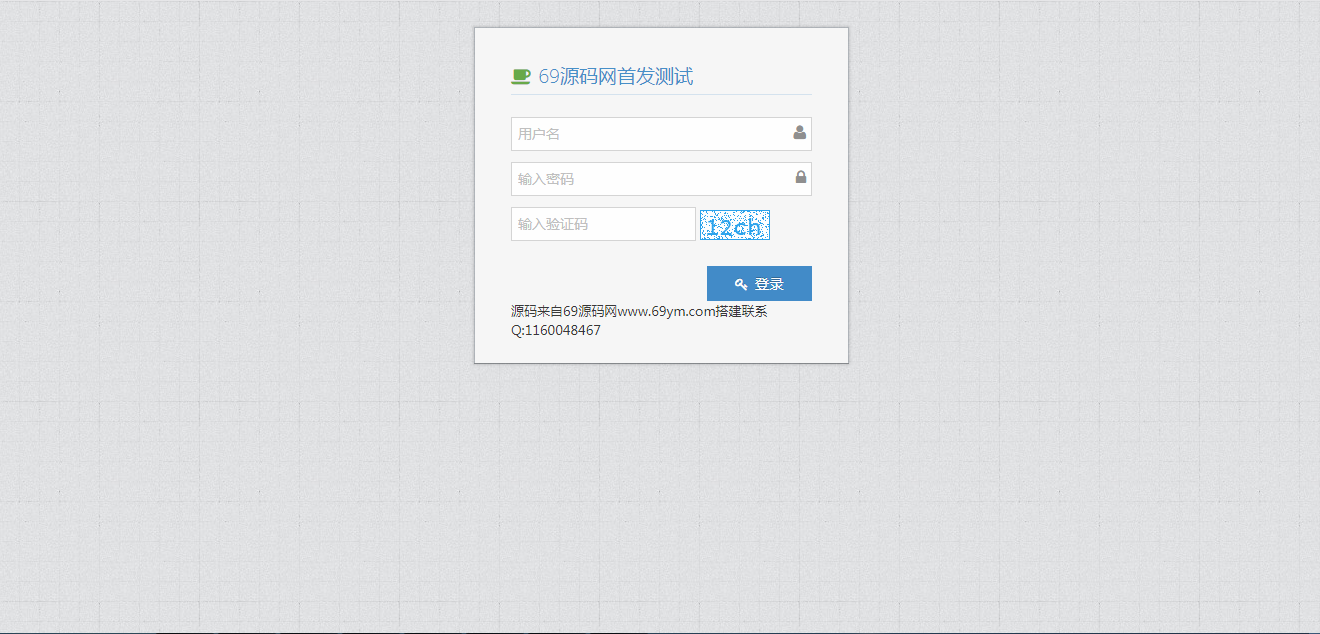
Task: Select the lock symbol inside the password input
Action: pyautogui.click(x=798, y=177)
